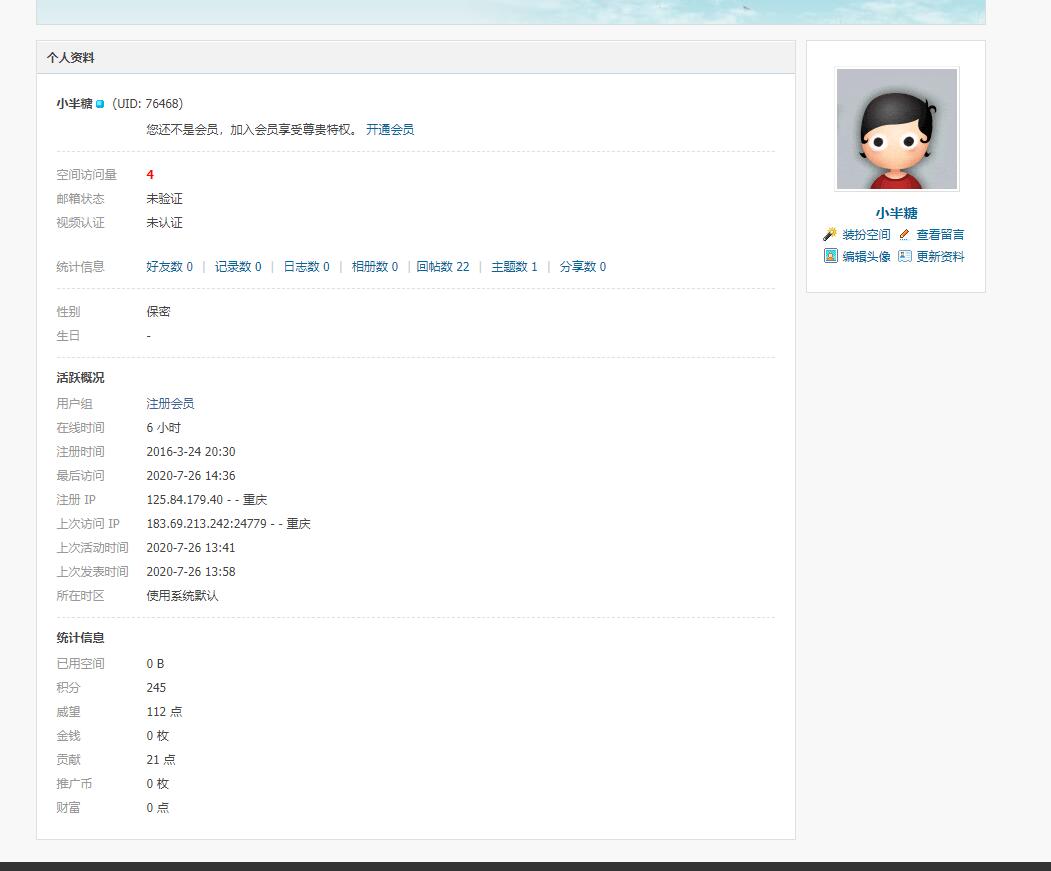The image size is (1051, 871).
Task: Click the user avatar picture
Action: (x=897, y=129)
